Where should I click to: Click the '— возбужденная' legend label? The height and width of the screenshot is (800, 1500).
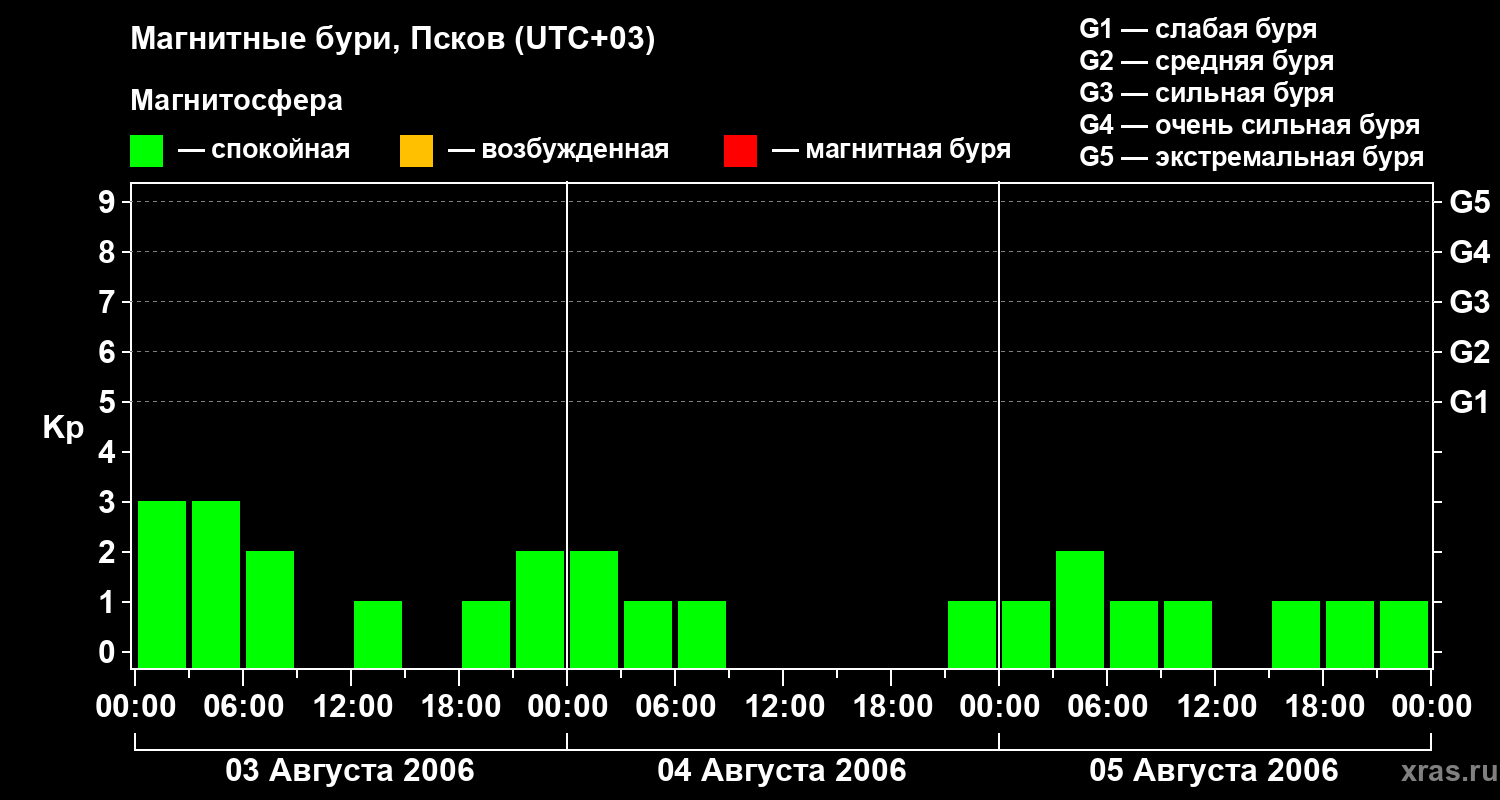point(558,150)
